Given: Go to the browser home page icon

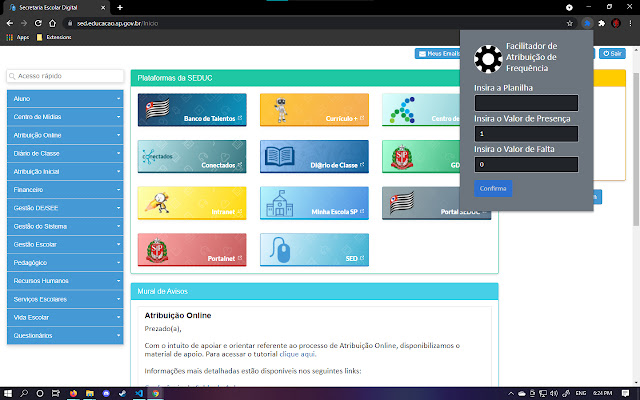Looking at the screenshot, I should [x=52, y=23].
